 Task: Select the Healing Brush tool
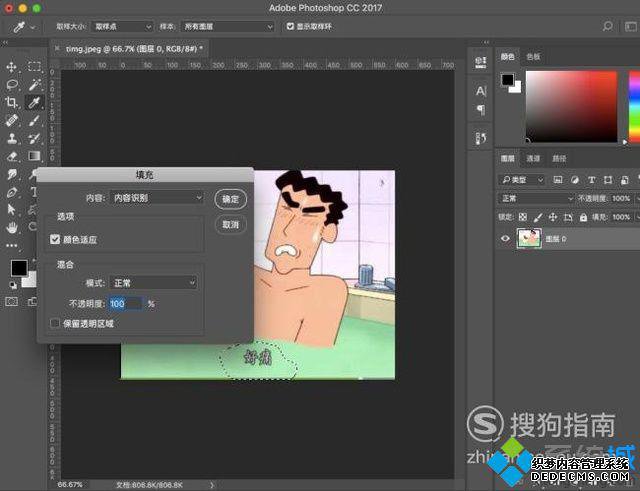click(x=12, y=120)
